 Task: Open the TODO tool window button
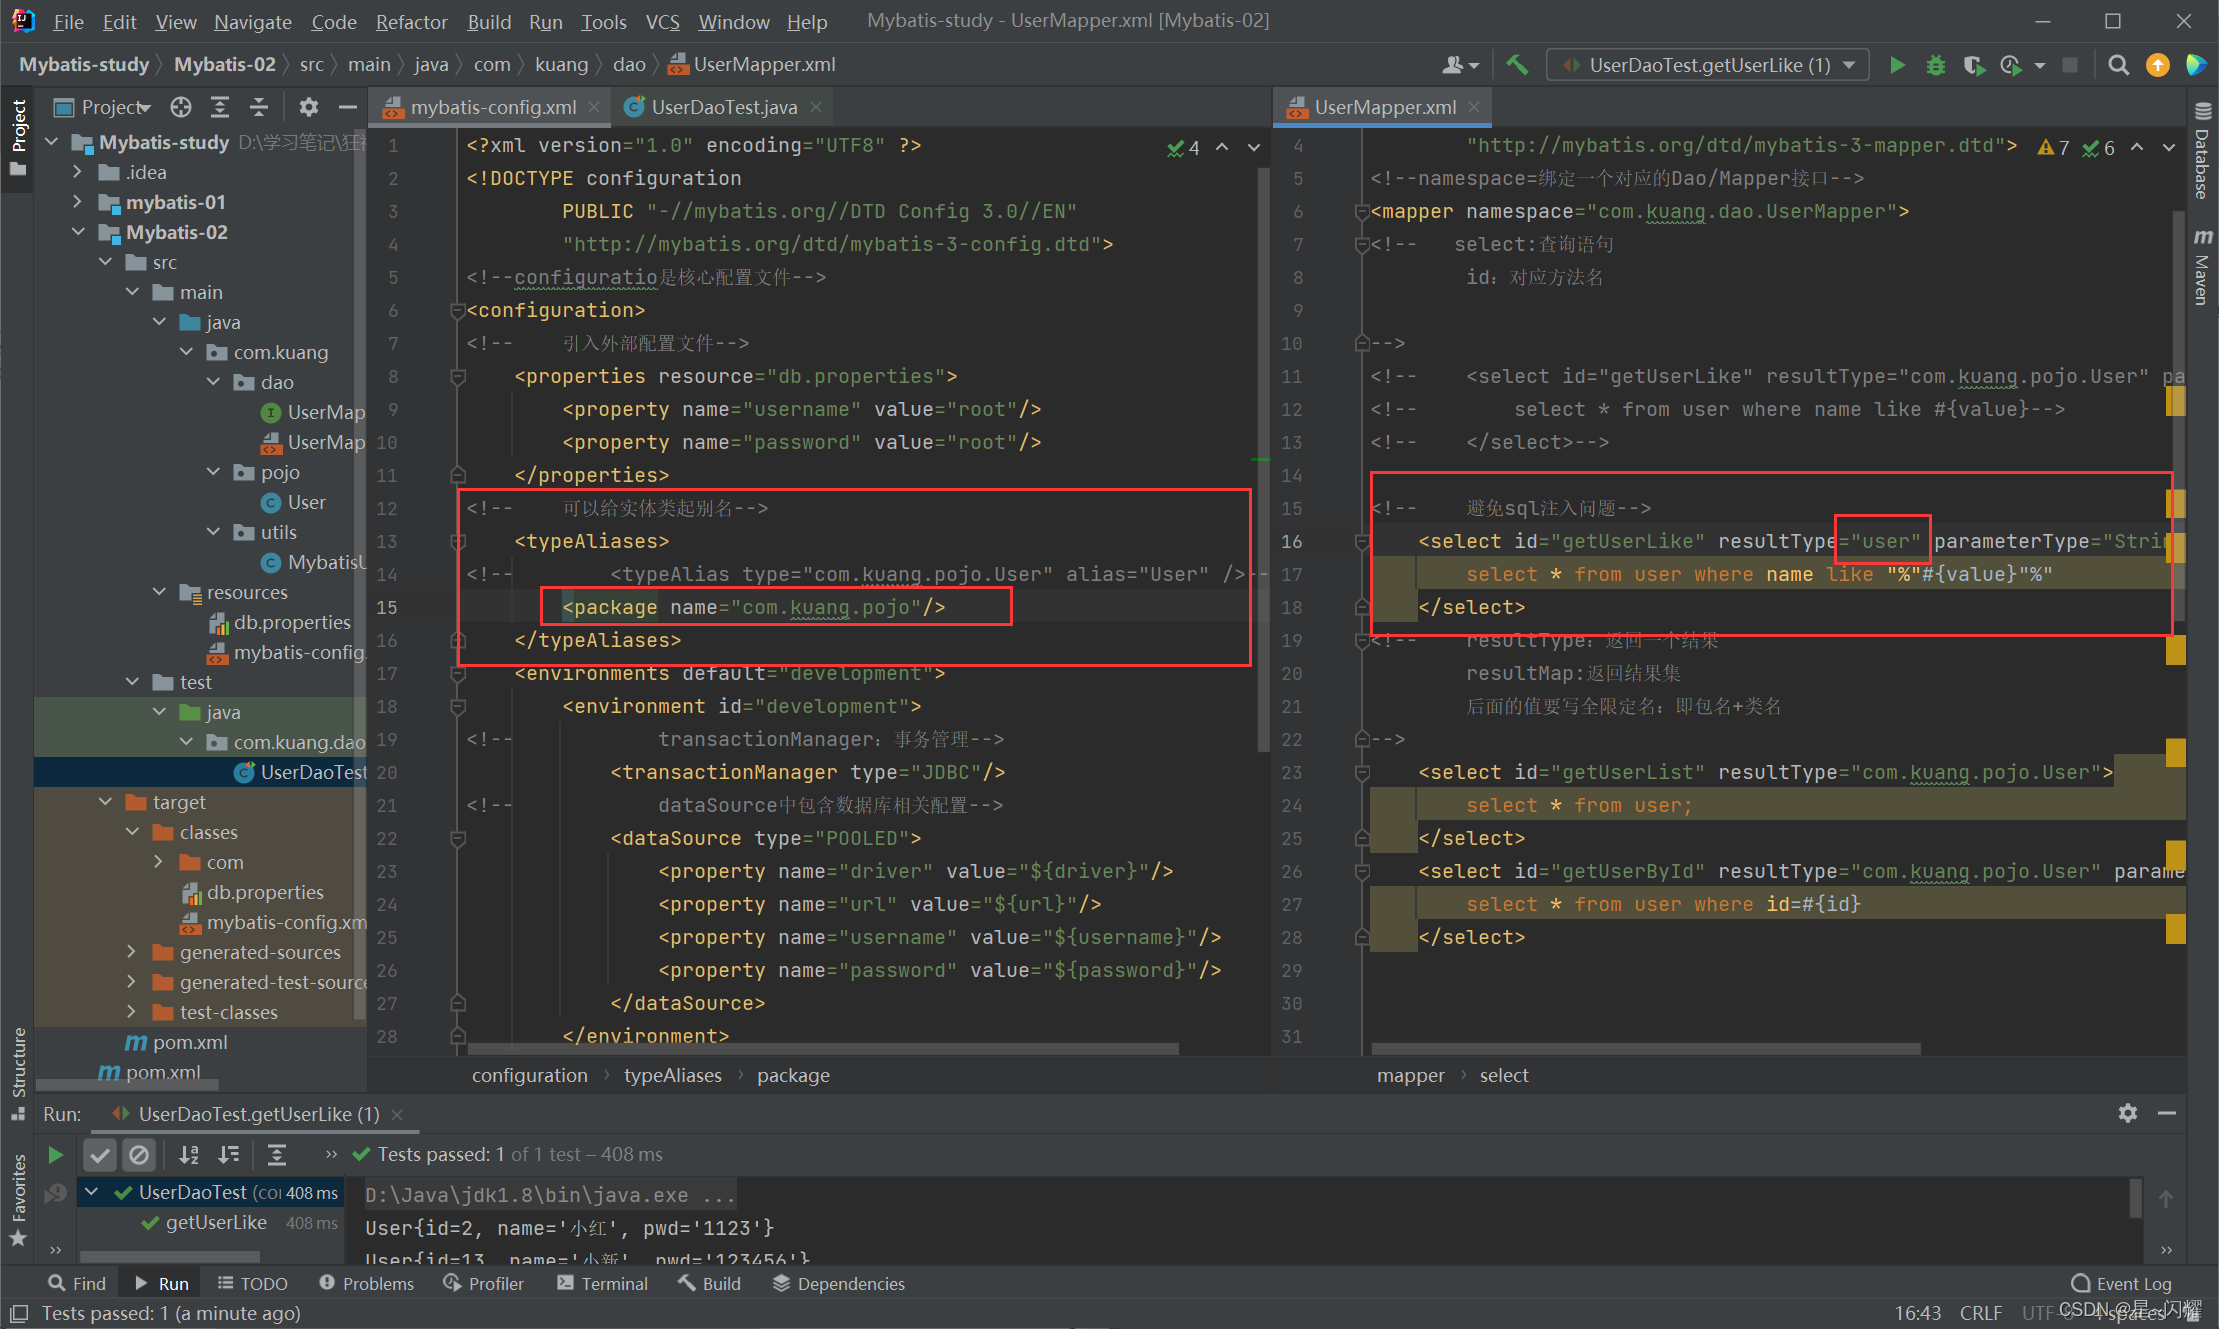click(252, 1283)
